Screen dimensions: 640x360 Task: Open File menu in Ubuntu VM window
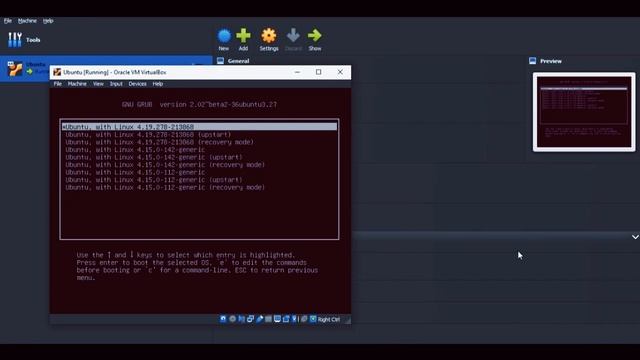point(58,84)
